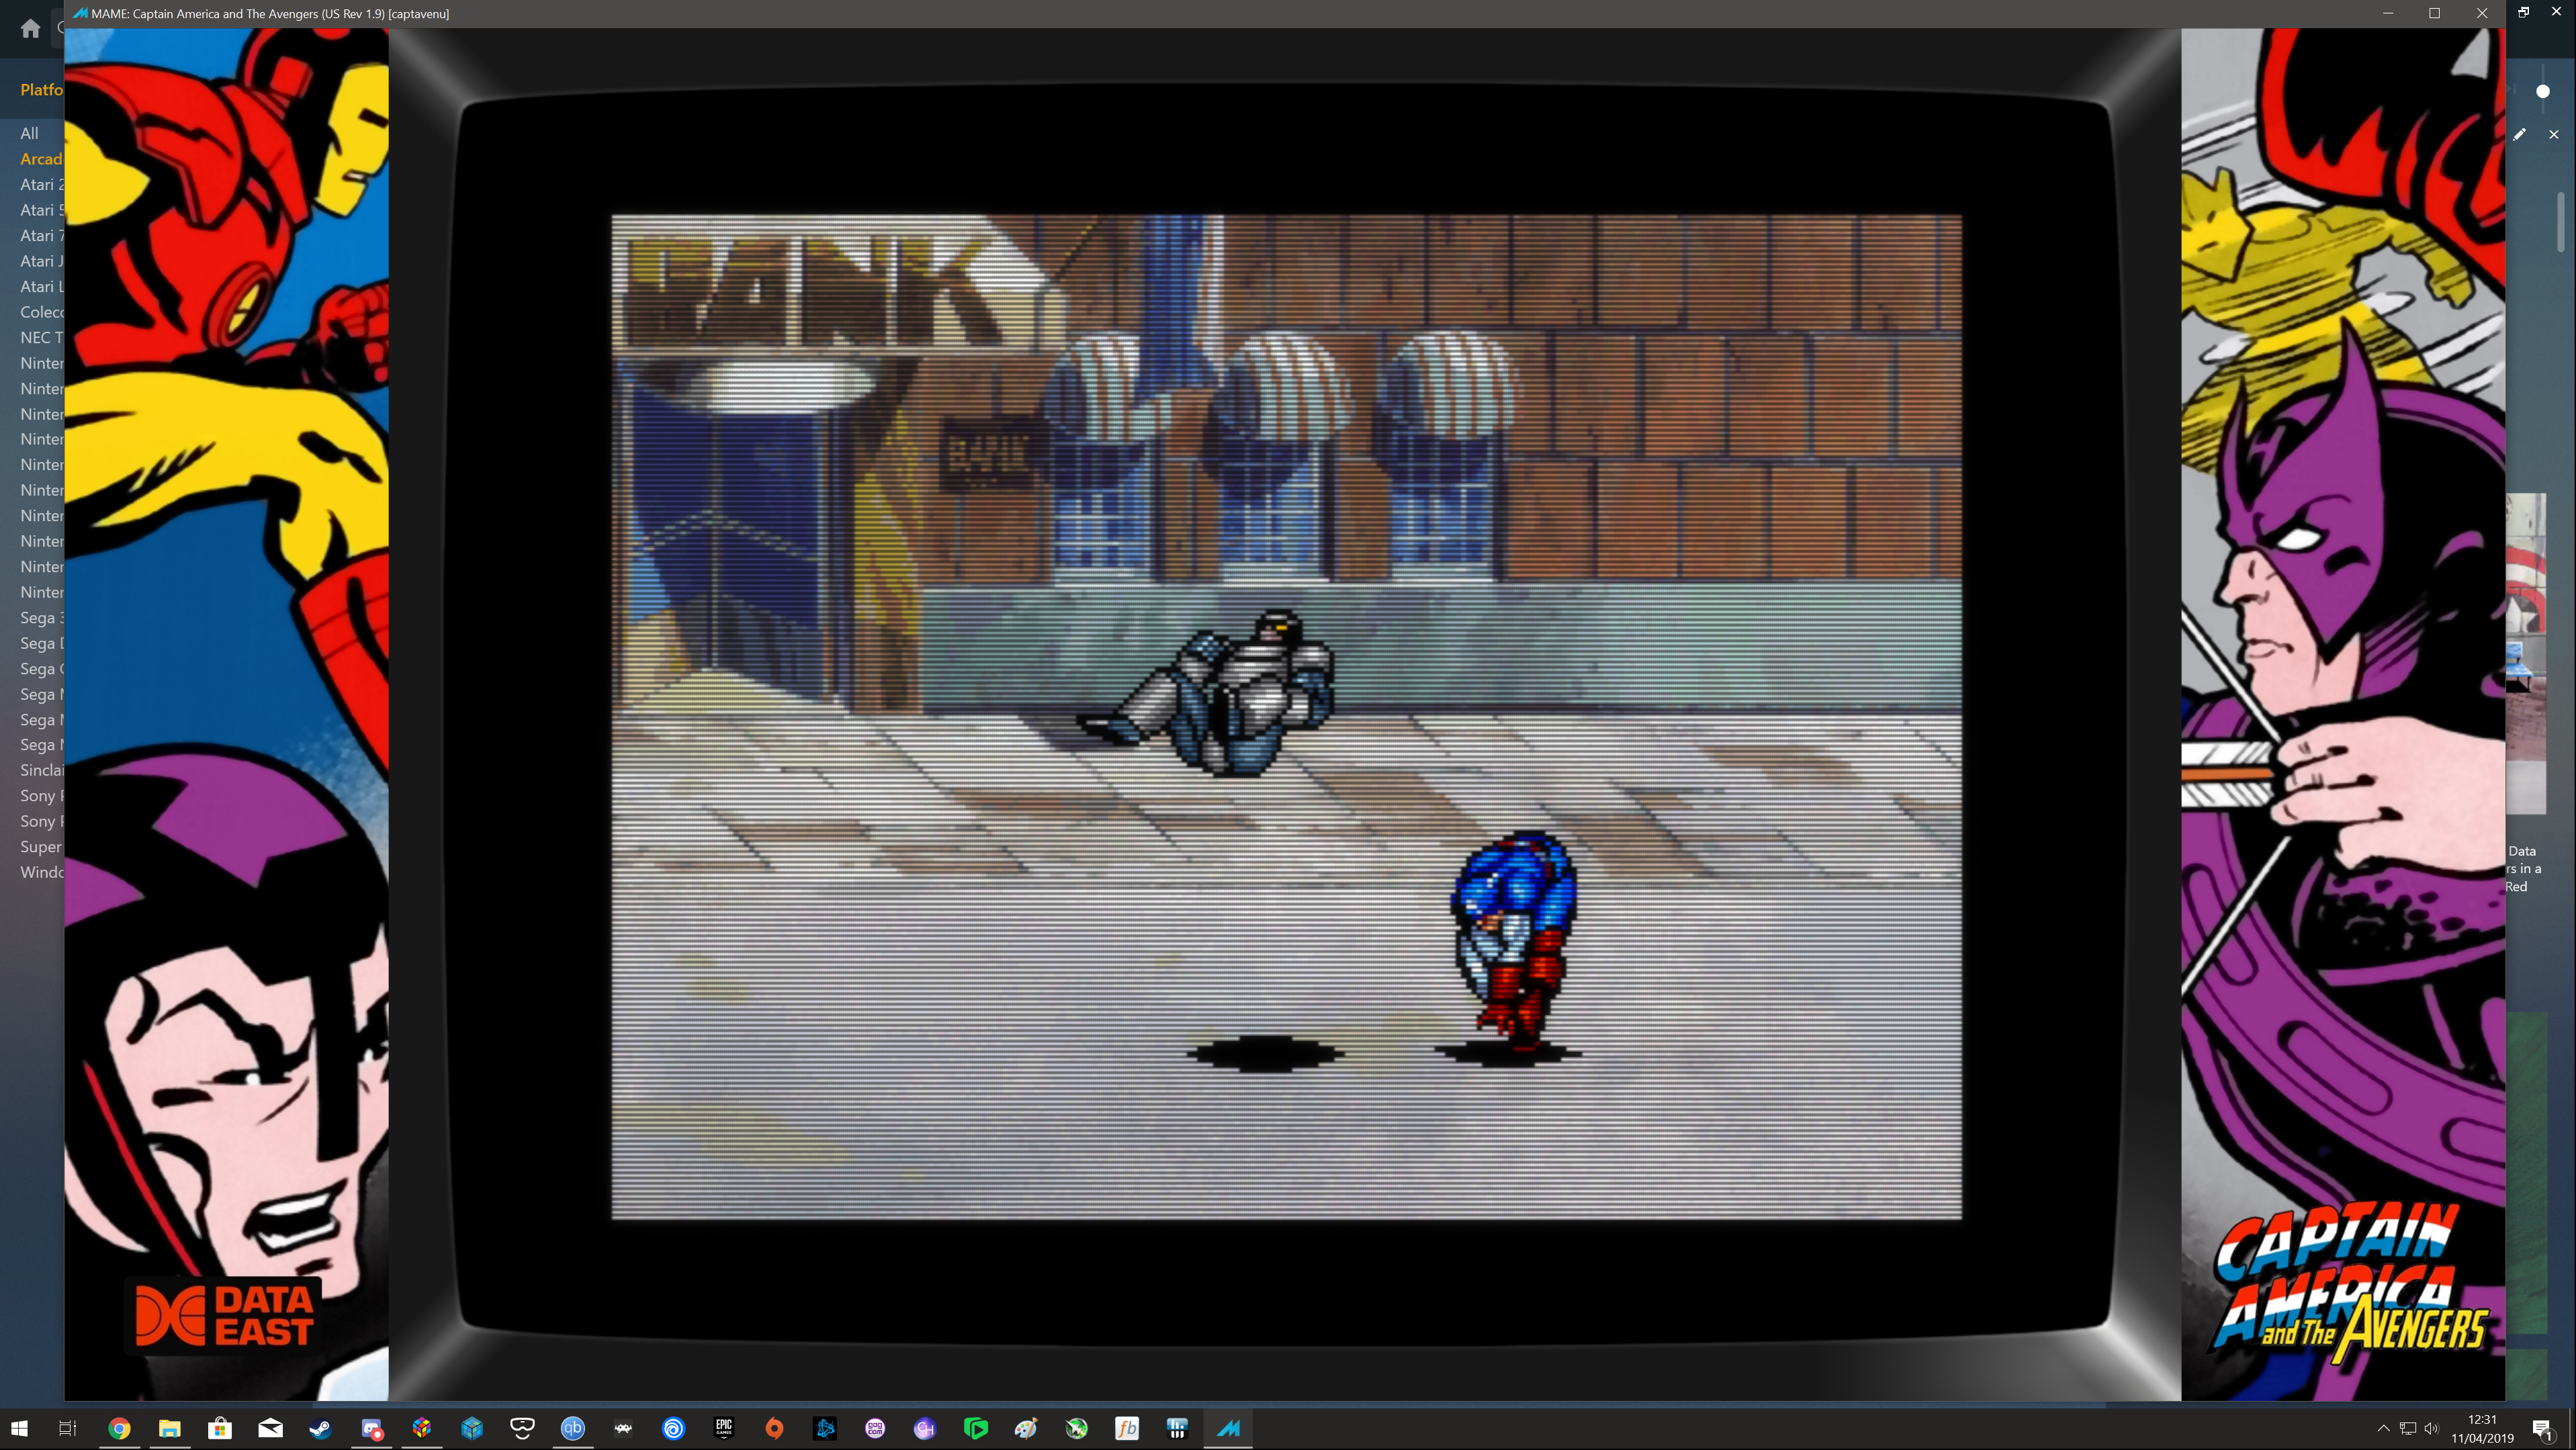This screenshot has width=2576, height=1450.
Task: Minimize the MAME window
Action: click(2387, 13)
